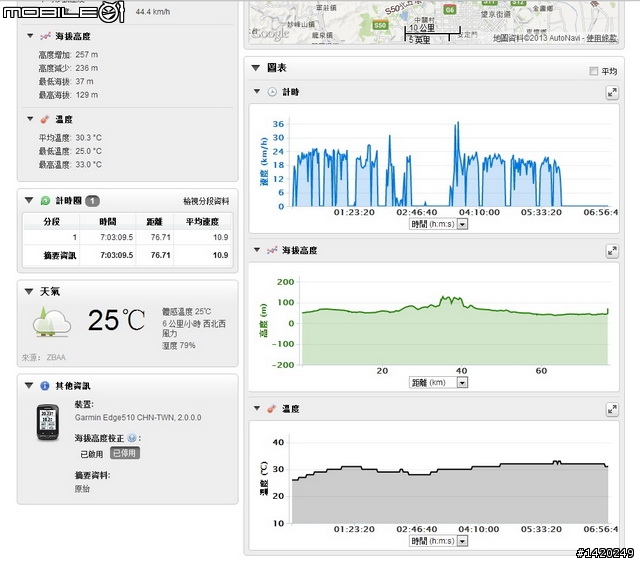Sort laps by 平均速度 column header
This screenshot has width=640, height=561.
pyautogui.click(x=202, y=222)
